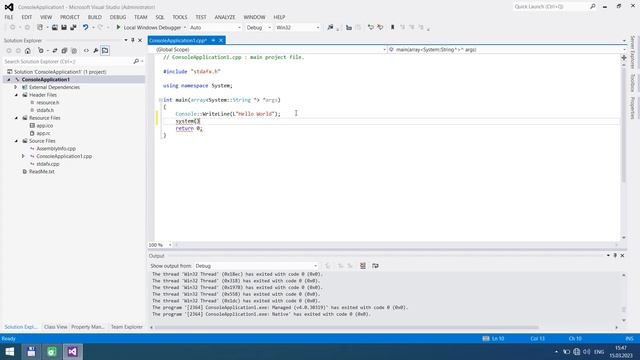Image resolution: width=640 pixels, height=360 pixels.
Task: Open the Server Explorer side tab
Action: point(632,52)
